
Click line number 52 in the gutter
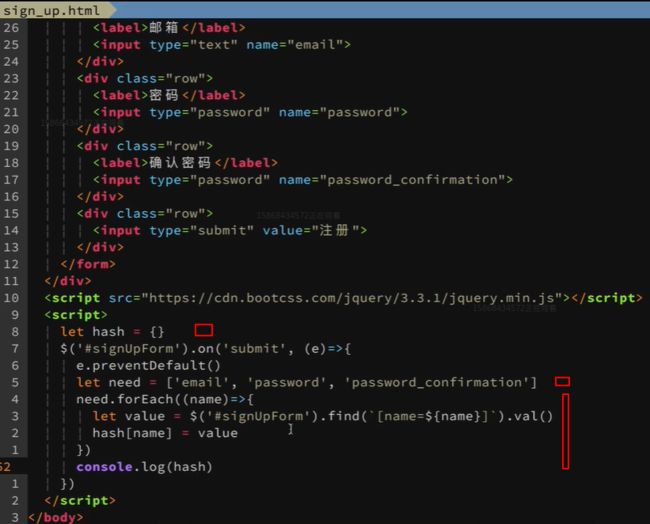(x=5, y=467)
